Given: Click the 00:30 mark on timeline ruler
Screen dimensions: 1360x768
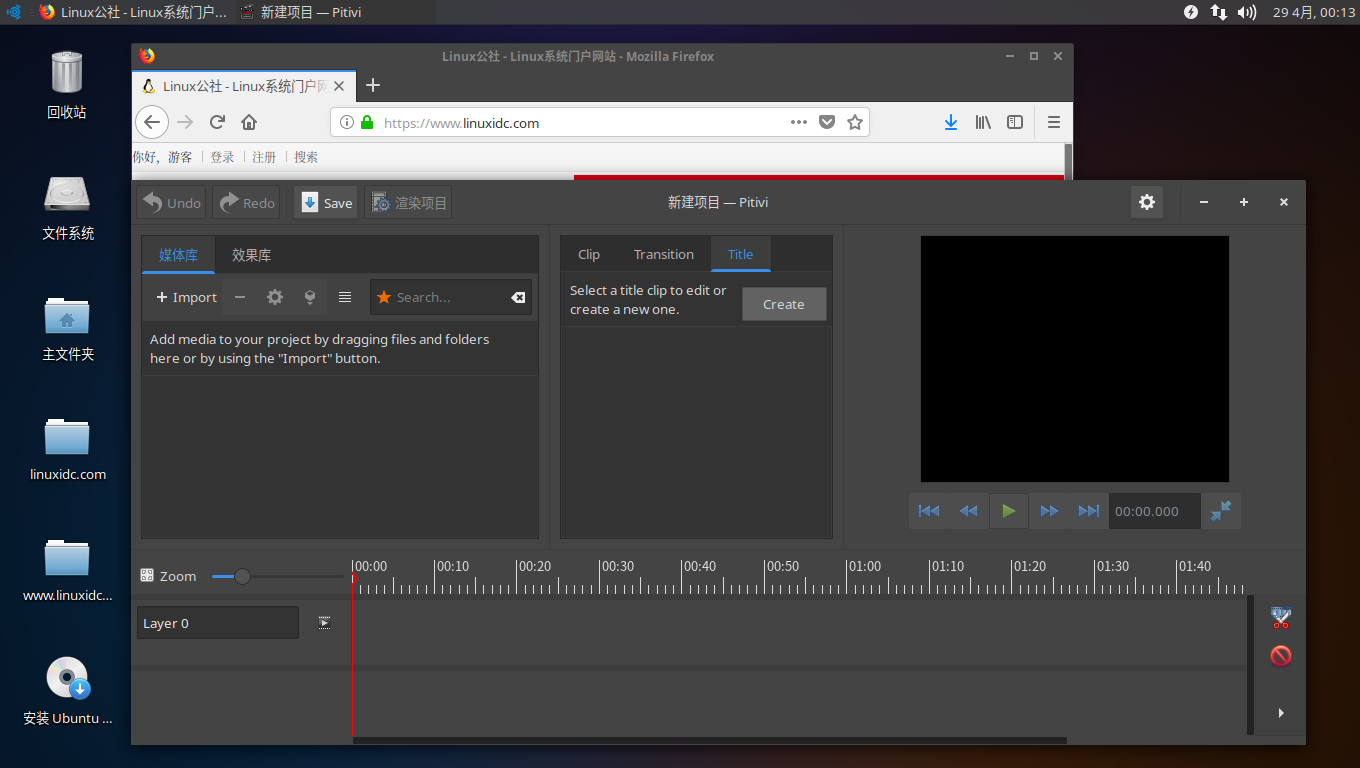Looking at the screenshot, I should 617,566.
